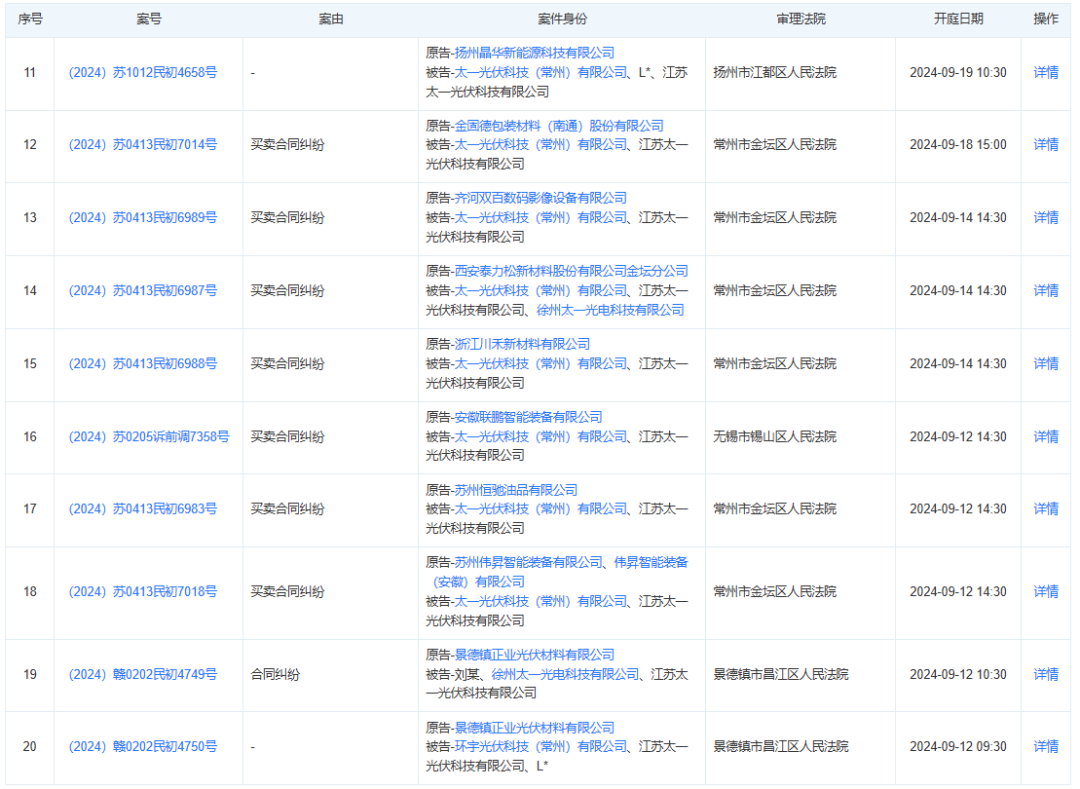Click plaintiff 金国德包装材料（南通）股份有限公司
Viewport: 1080px width, 789px height.
[558, 126]
